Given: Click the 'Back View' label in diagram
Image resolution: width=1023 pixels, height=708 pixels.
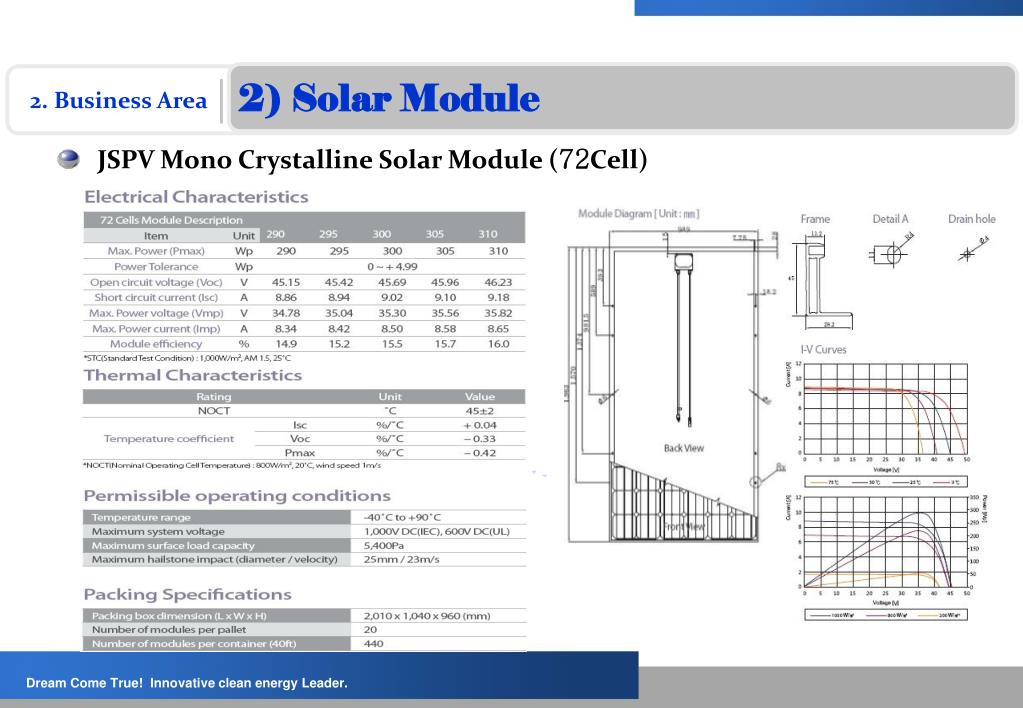Looking at the screenshot, I should [684, 448].
